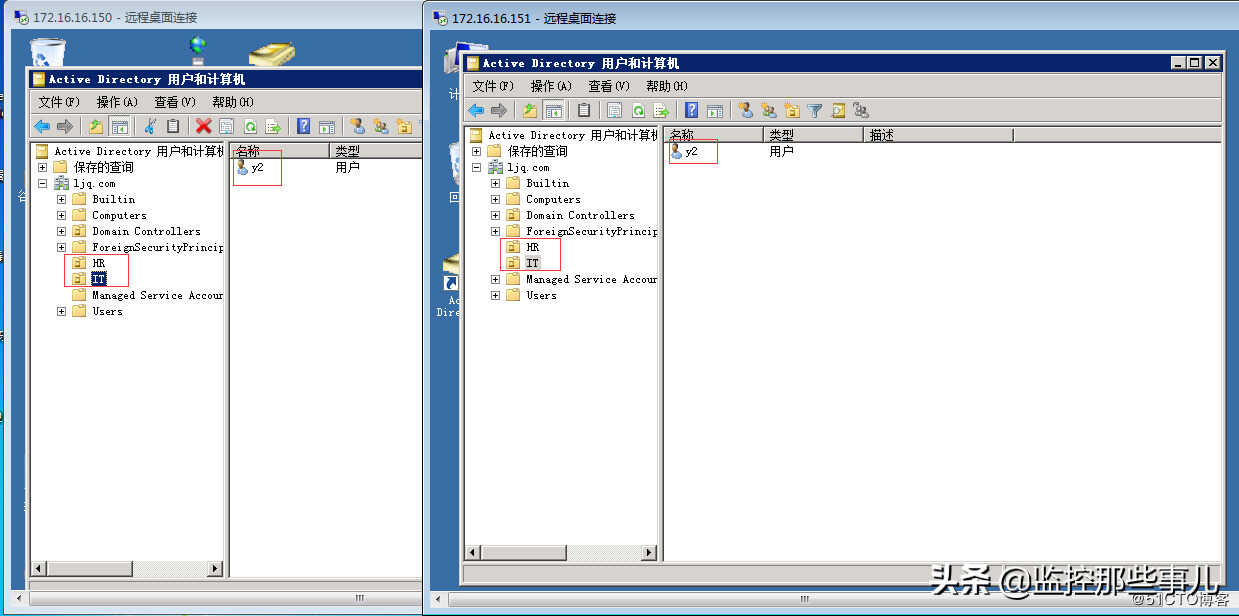Open 操作(A) menu in left window

[x=117, y=102]
